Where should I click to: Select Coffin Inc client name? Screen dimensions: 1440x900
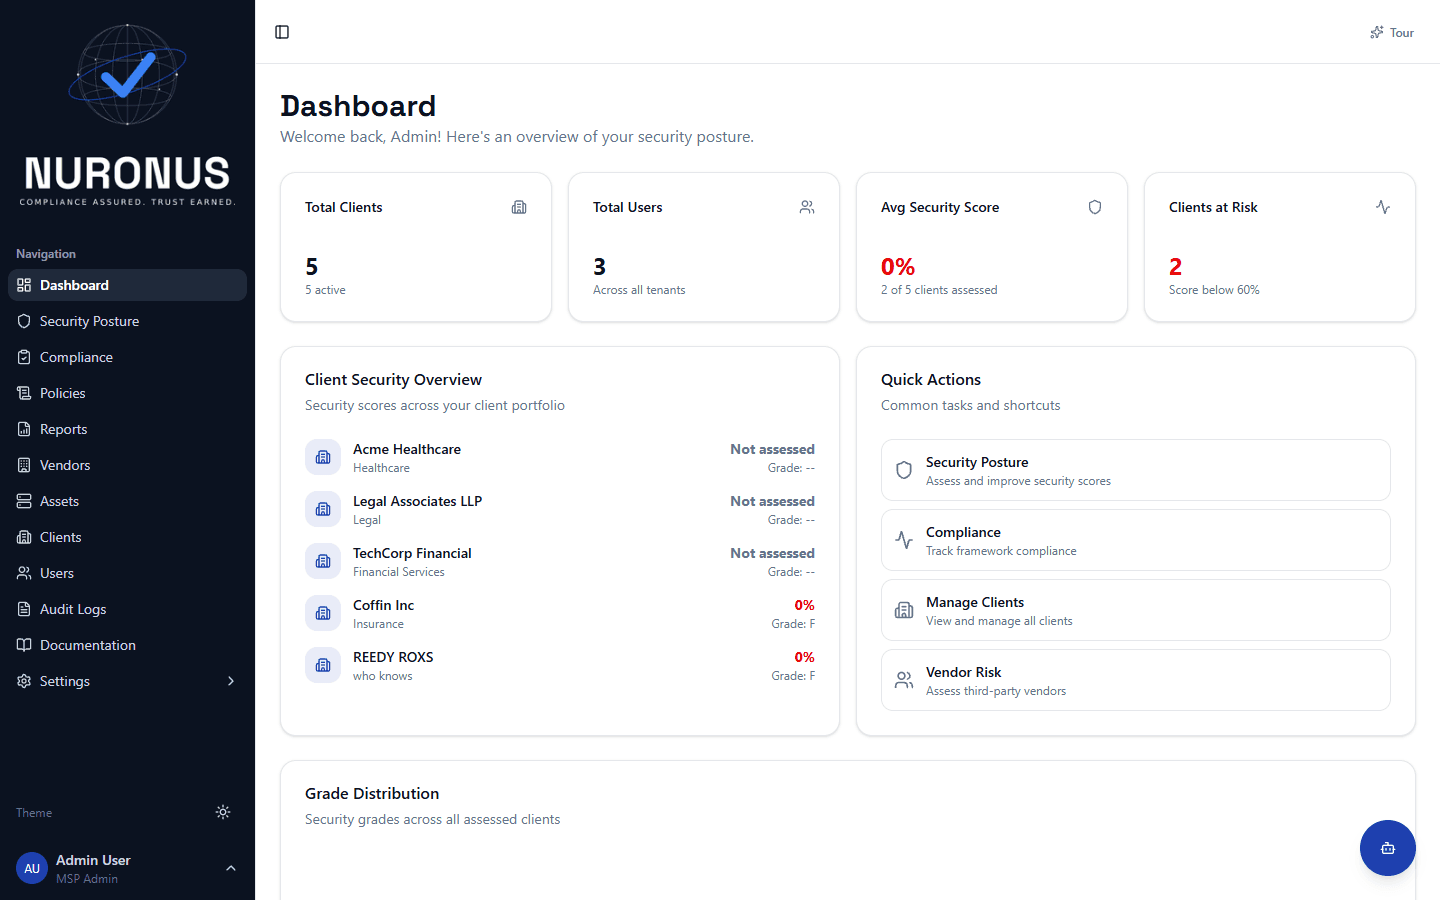[x=383, y=605]
